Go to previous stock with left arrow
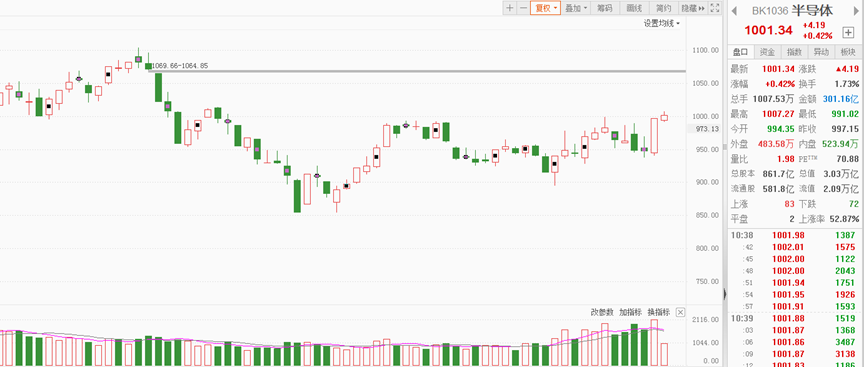The height and width of the screenshot is (367, 864). (735, 11)
